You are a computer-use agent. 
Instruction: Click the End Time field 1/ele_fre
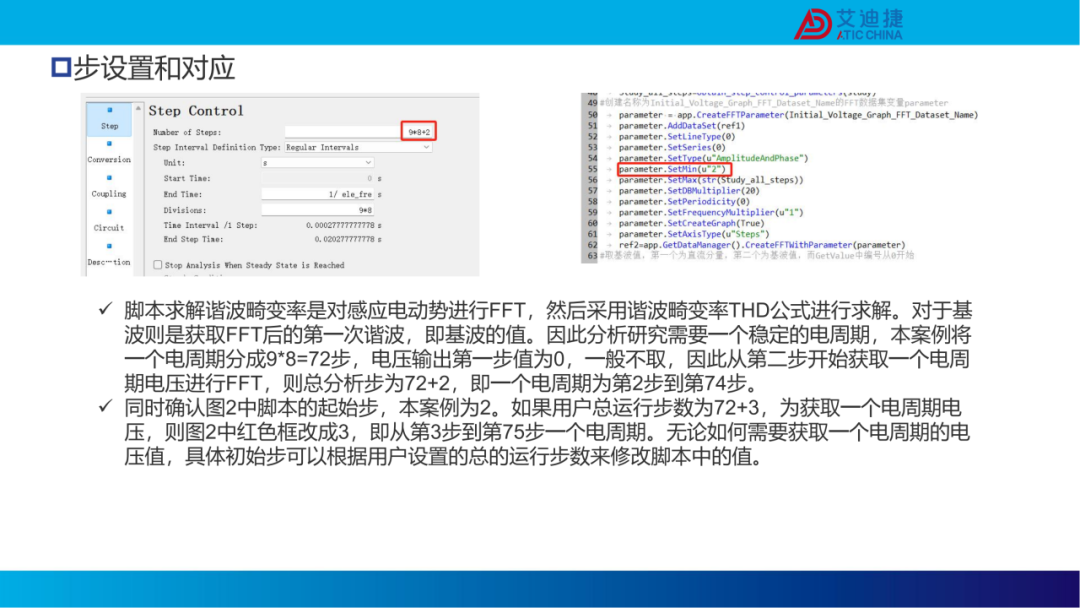[x=318, y=194]
